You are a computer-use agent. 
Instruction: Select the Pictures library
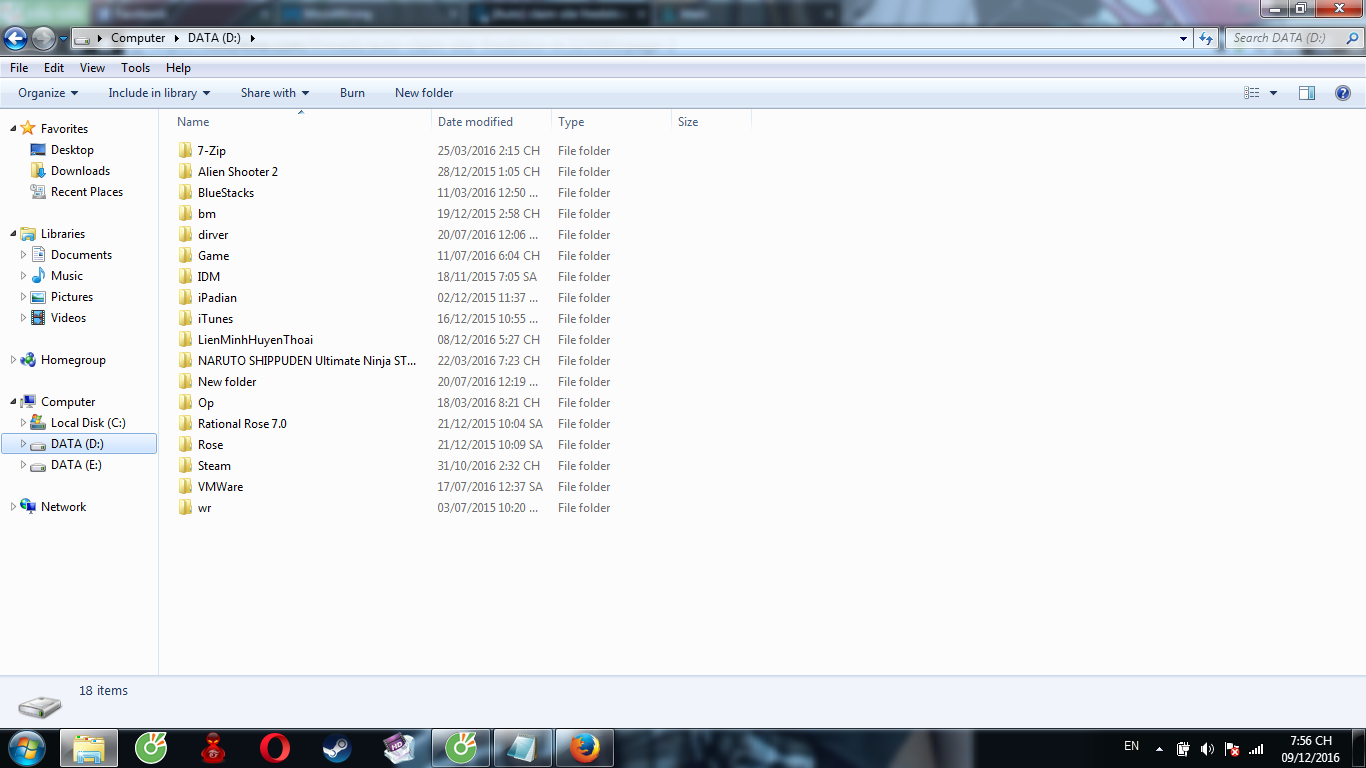click(x=72, y=297)
